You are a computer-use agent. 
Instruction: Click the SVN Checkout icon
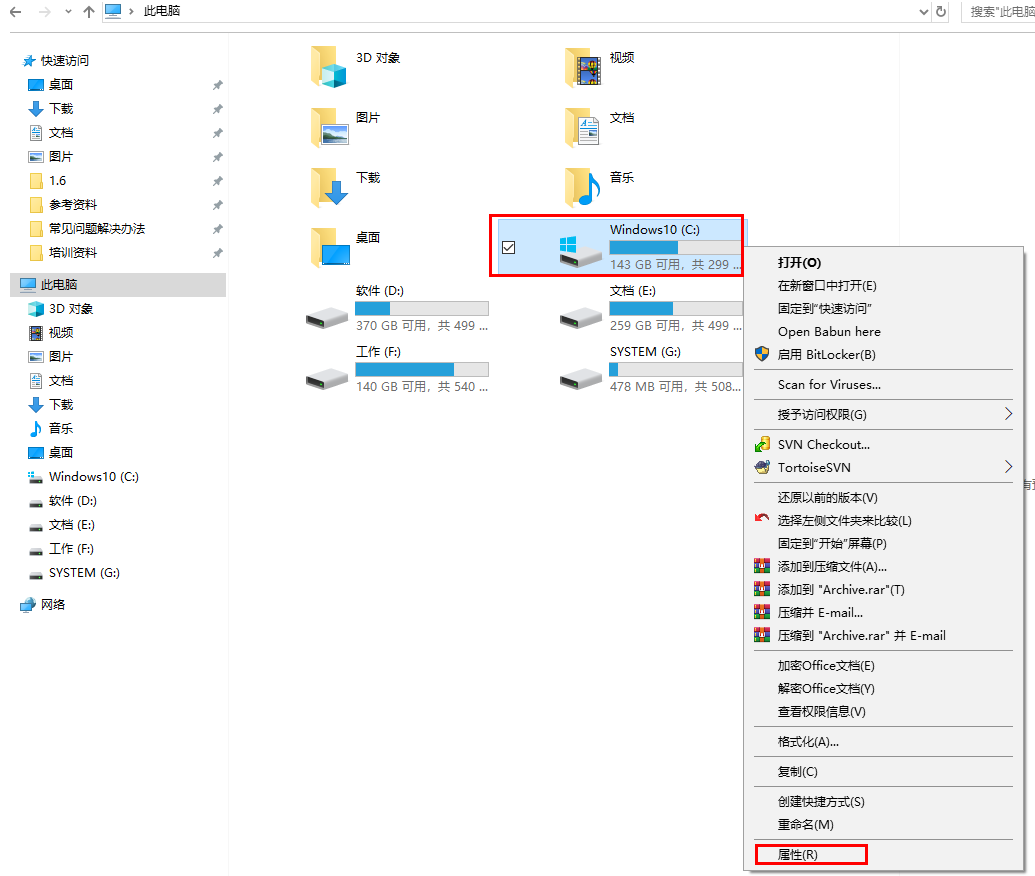[762, 444]
